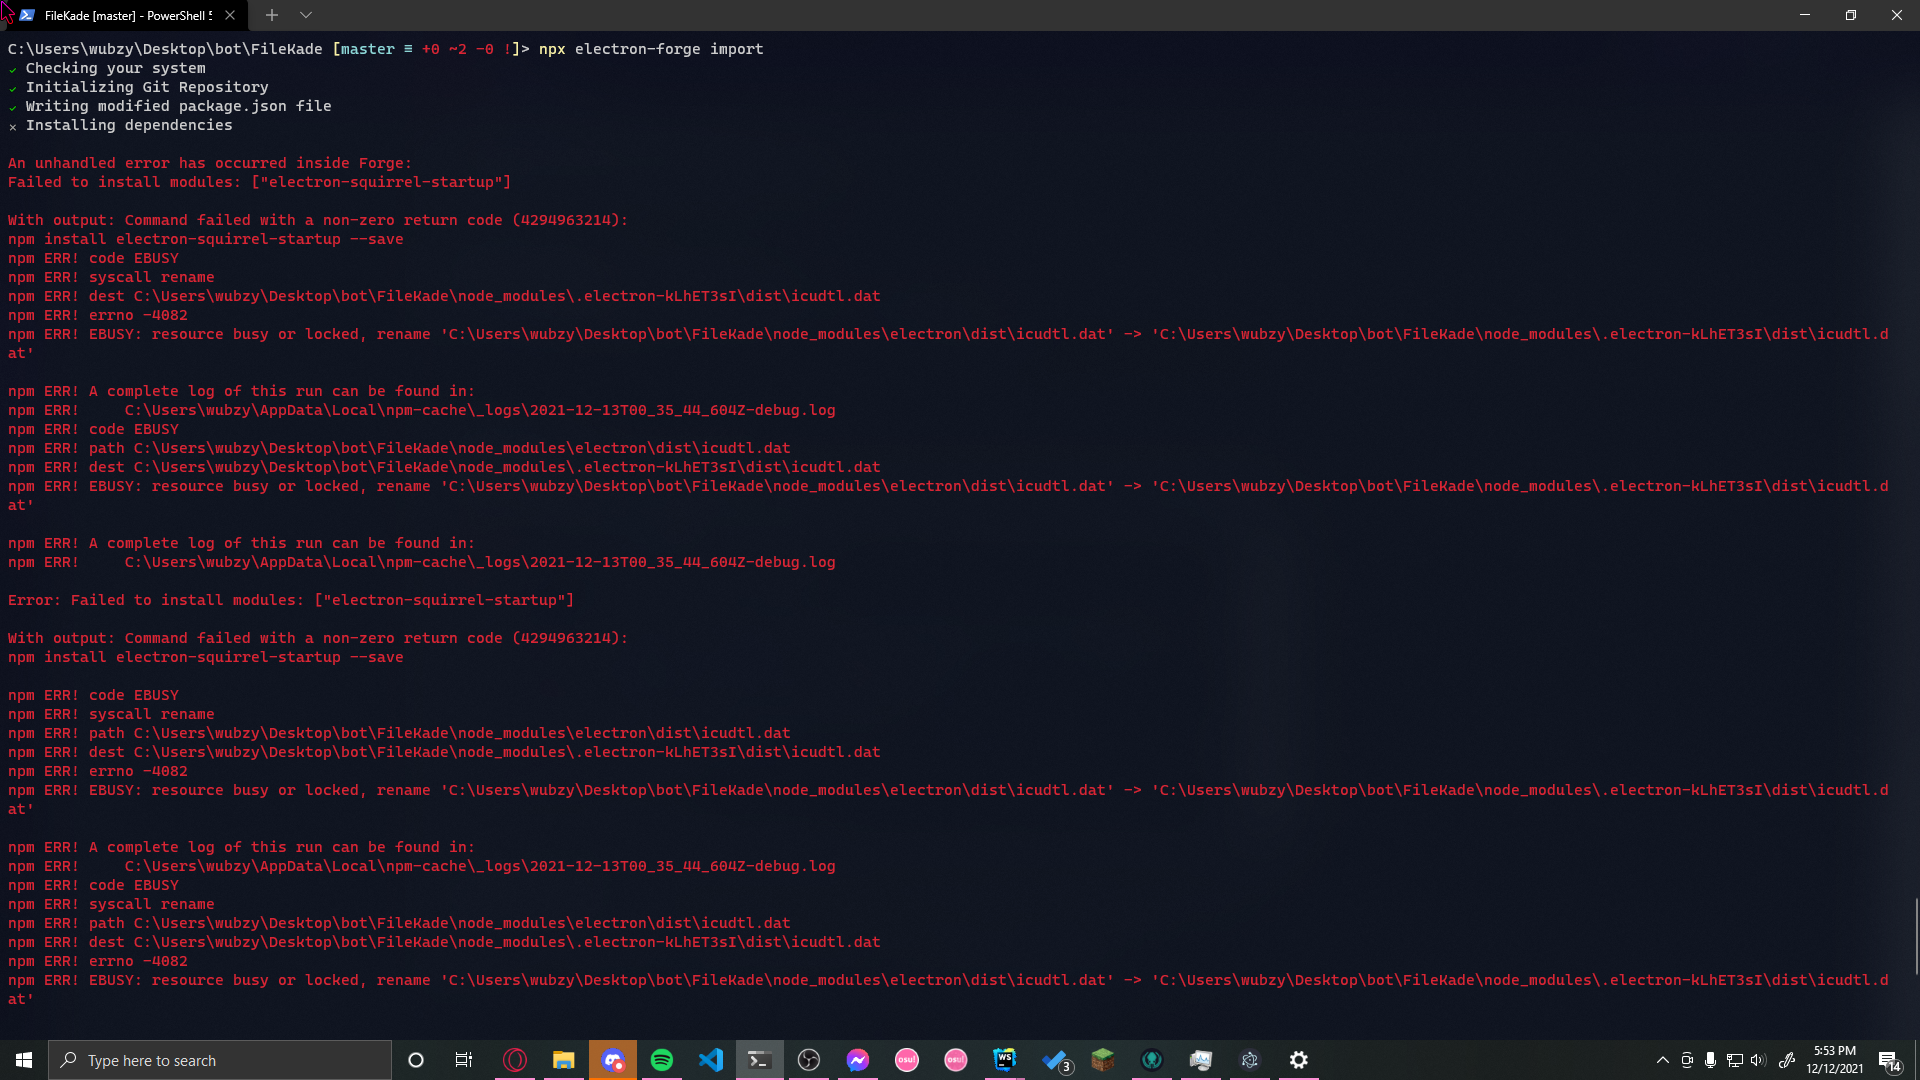The width and height of the screenshot is (1920, 1080).
Task: Close the FileKade PowerShell tab
Action: [230, 15]
